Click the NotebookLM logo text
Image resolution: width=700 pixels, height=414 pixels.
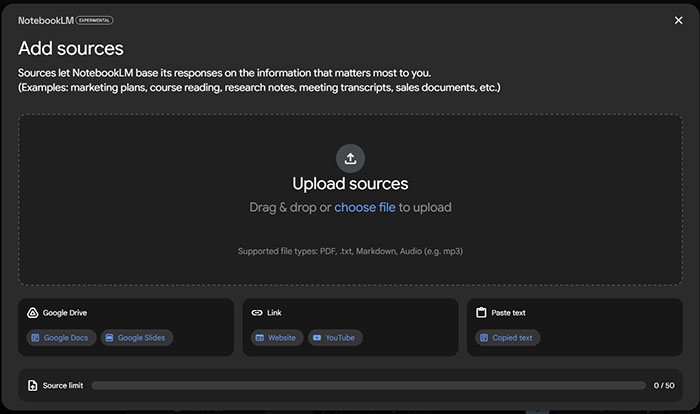click(46, 21)
